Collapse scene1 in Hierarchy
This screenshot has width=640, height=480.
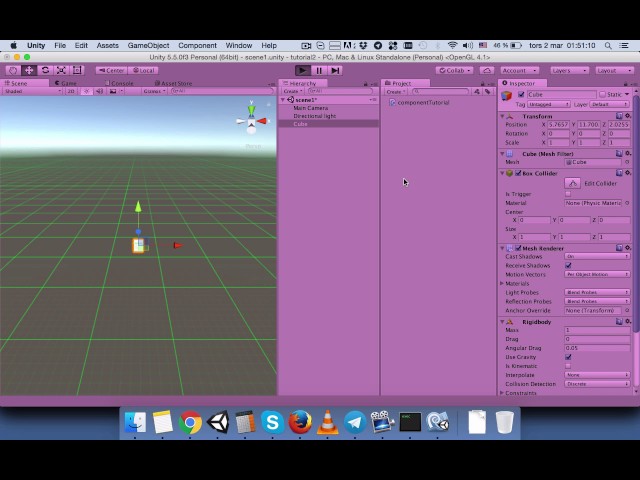coord(283,100)
